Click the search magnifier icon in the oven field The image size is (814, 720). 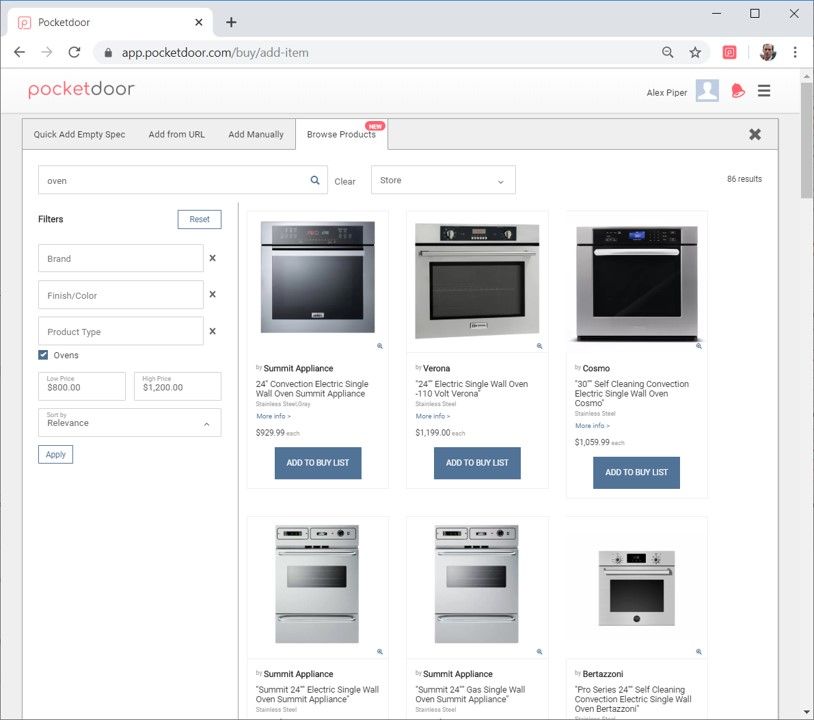pyautogui.click(x=315, y=180)
